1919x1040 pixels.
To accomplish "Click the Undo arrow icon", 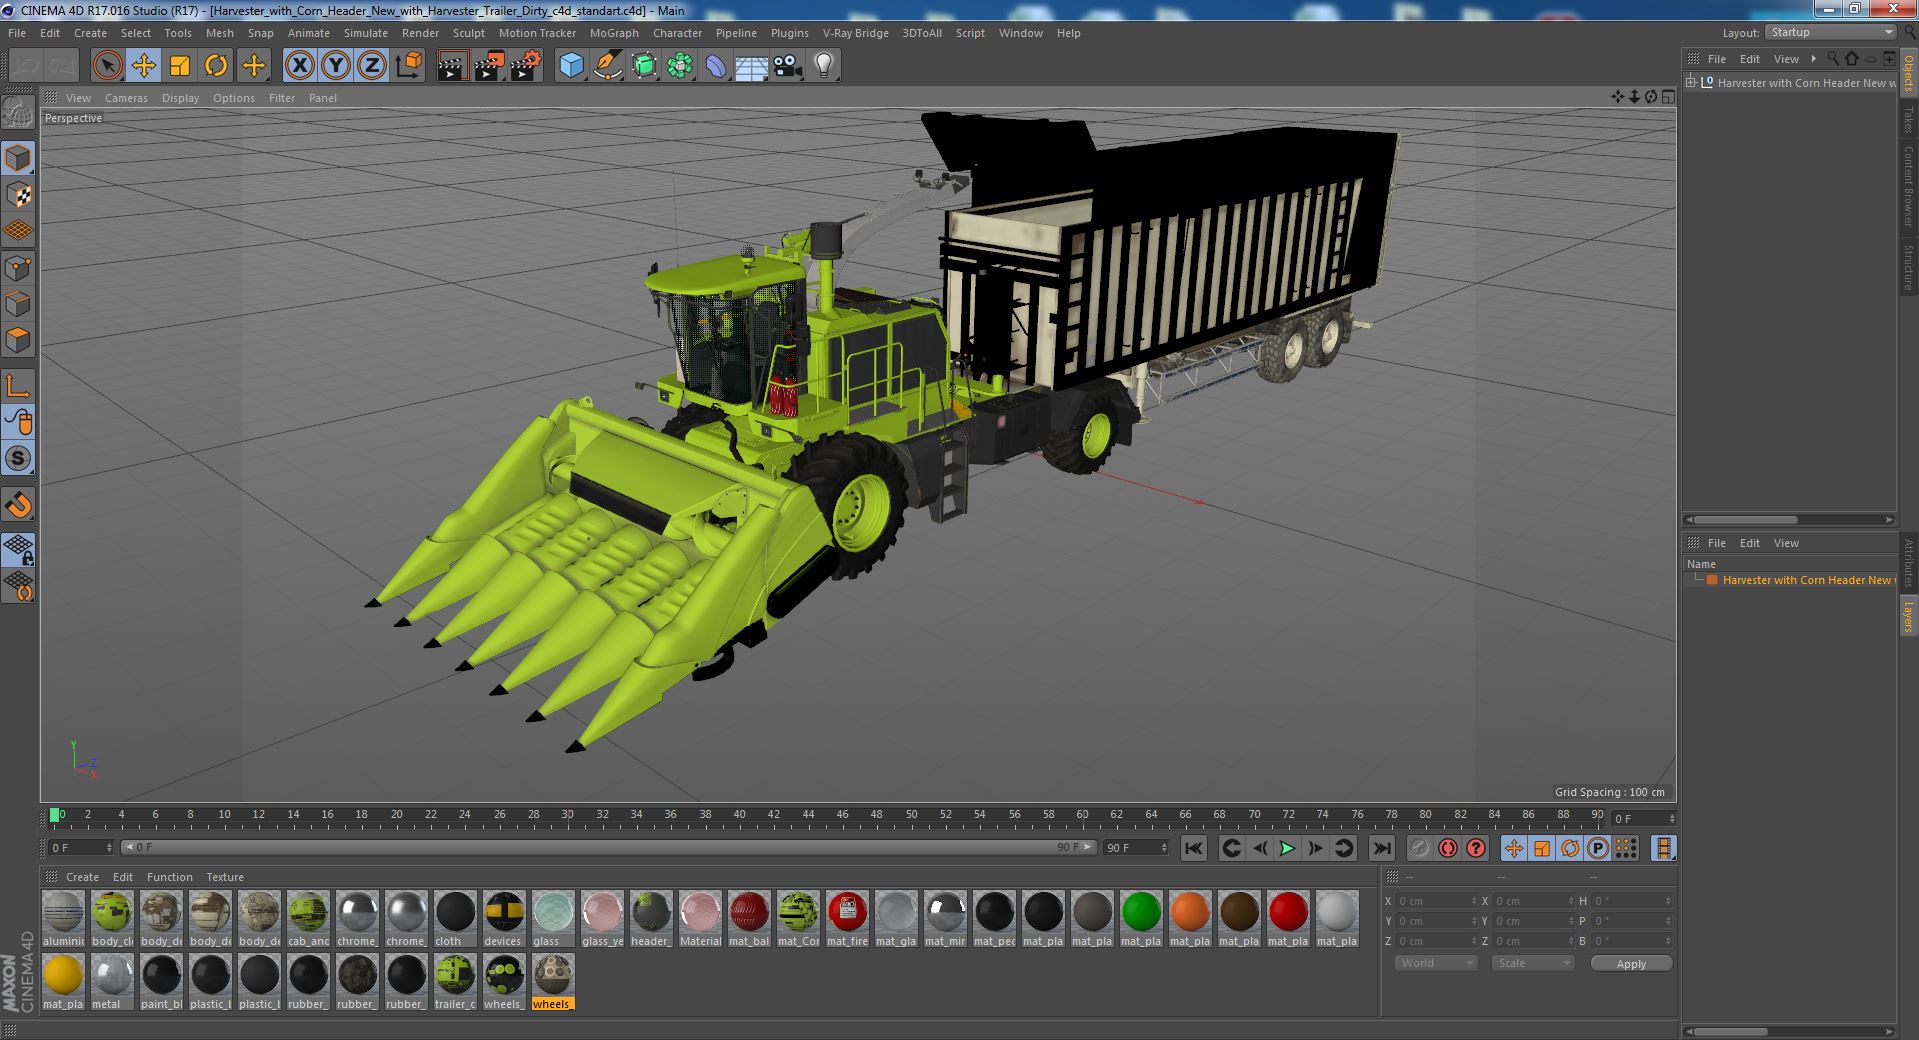I will (26, 66).
